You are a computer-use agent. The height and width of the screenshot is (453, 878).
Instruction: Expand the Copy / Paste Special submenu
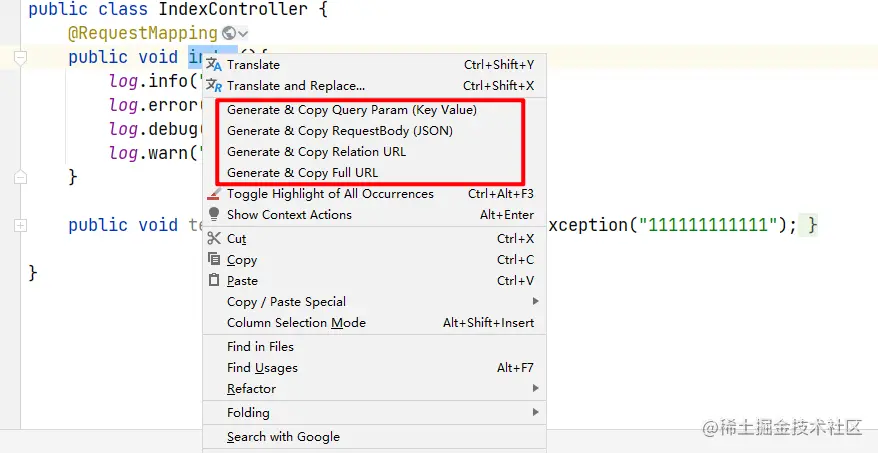coord(535,302)
